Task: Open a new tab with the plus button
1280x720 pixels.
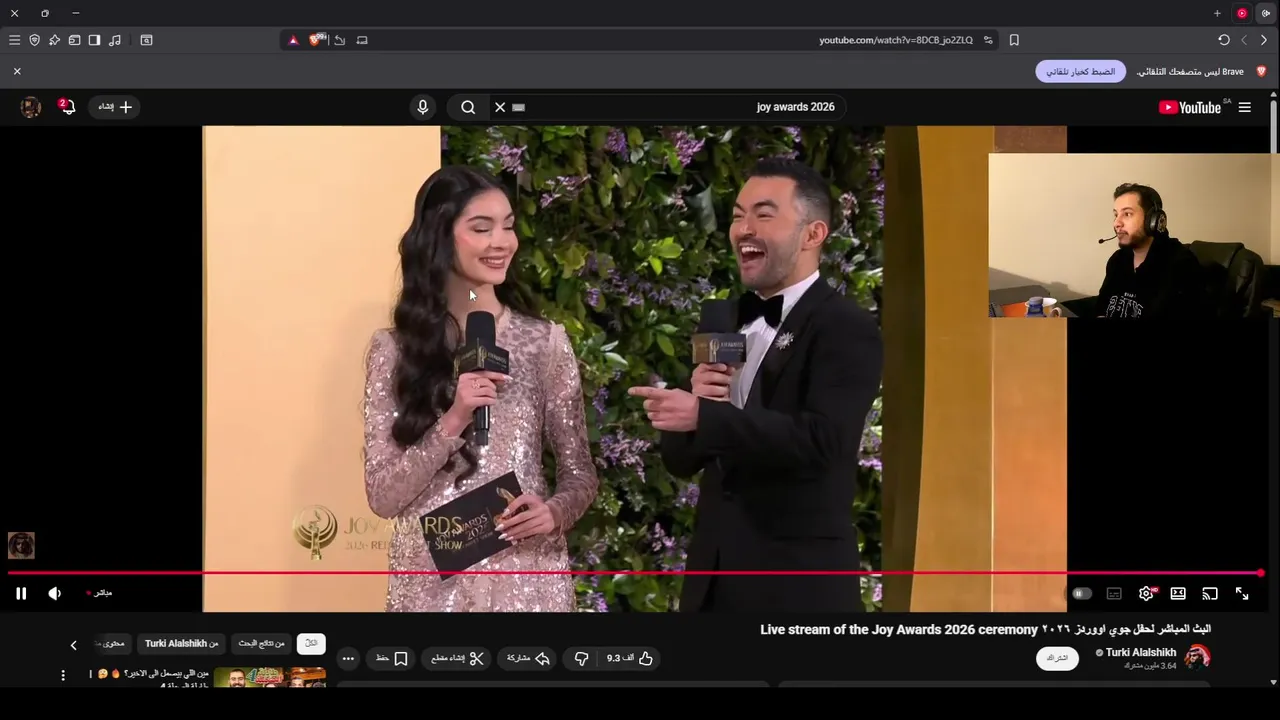Action: click(x=1217, y=13)
